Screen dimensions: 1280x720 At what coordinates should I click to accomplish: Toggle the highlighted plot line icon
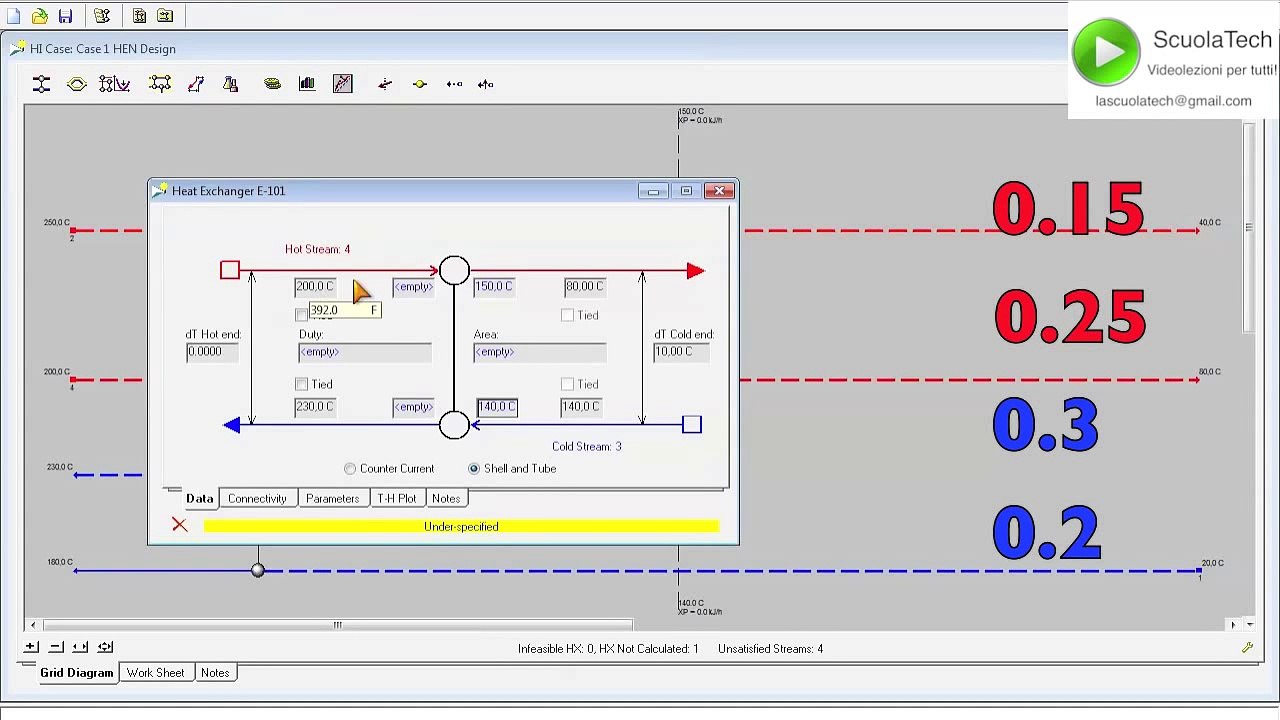click(343, 84)
